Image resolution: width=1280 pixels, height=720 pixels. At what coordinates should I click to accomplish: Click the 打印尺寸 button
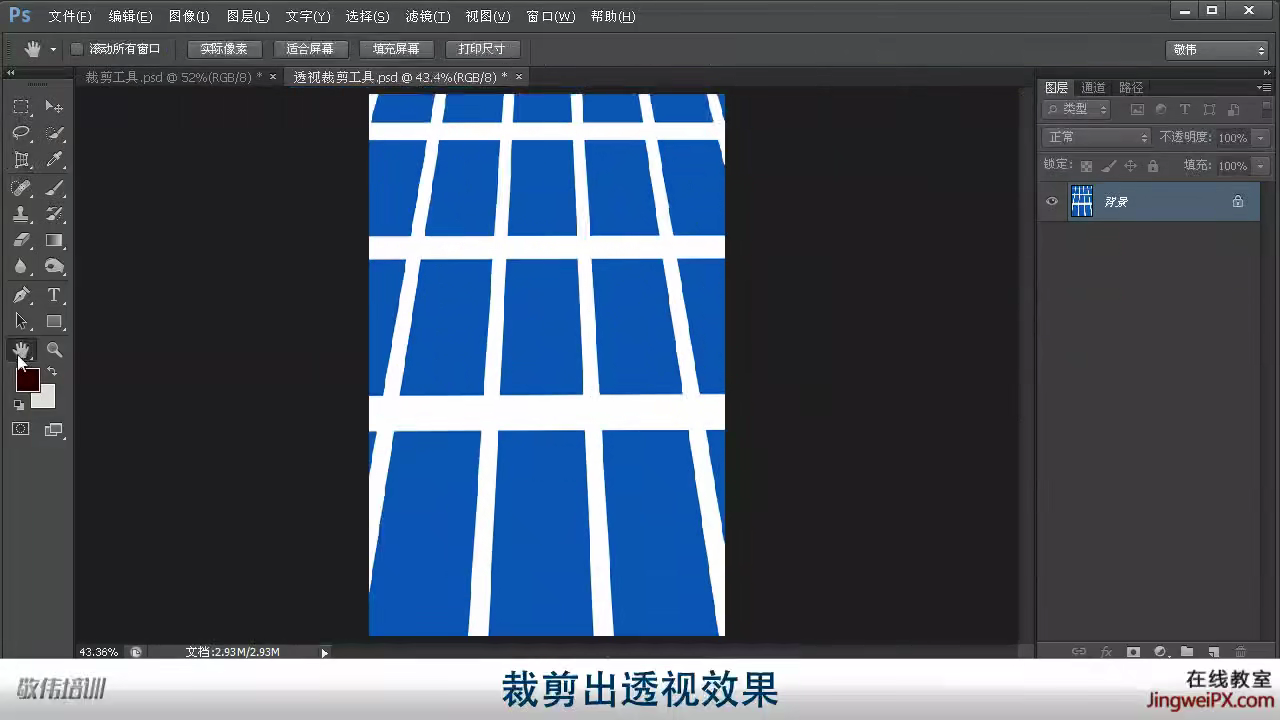point(482,49)
